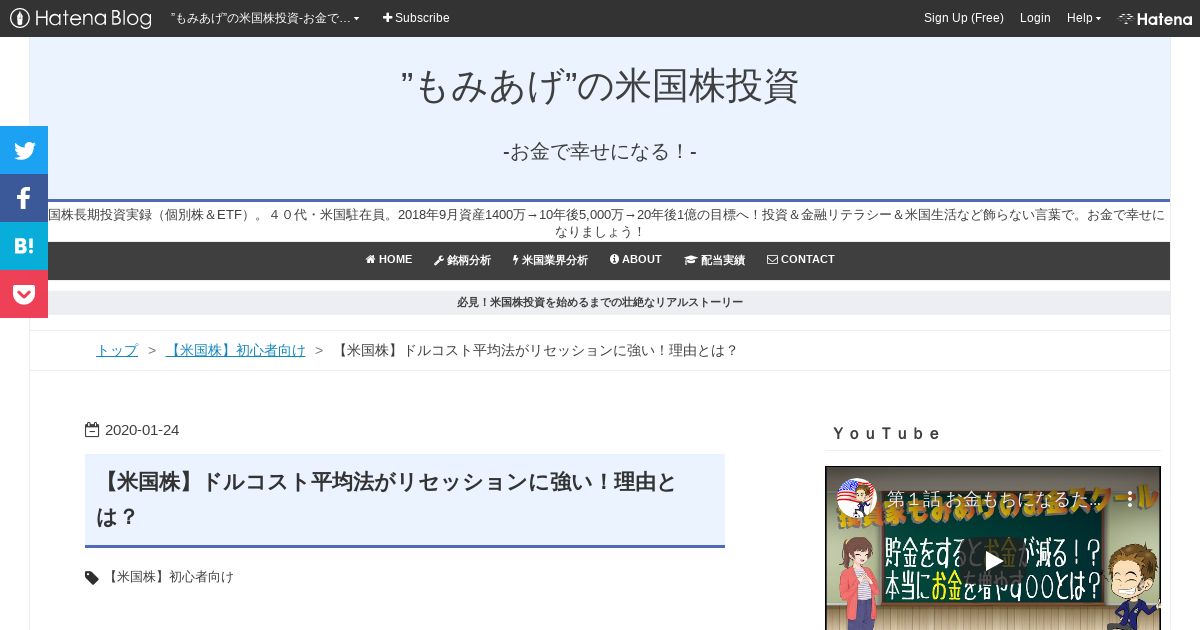Click the info icon beside ABOUT
The image size is (1200, 630).
614,260
